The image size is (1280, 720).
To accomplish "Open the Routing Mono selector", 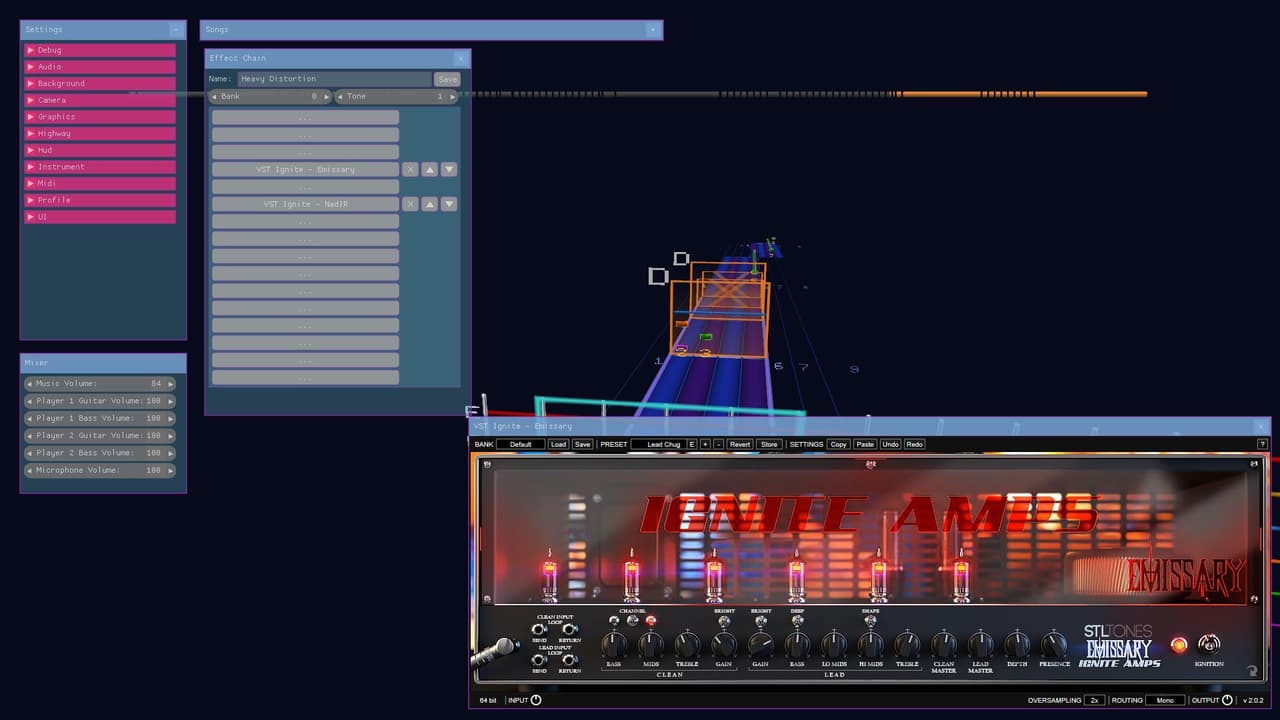I will [x=1165, y=700].
